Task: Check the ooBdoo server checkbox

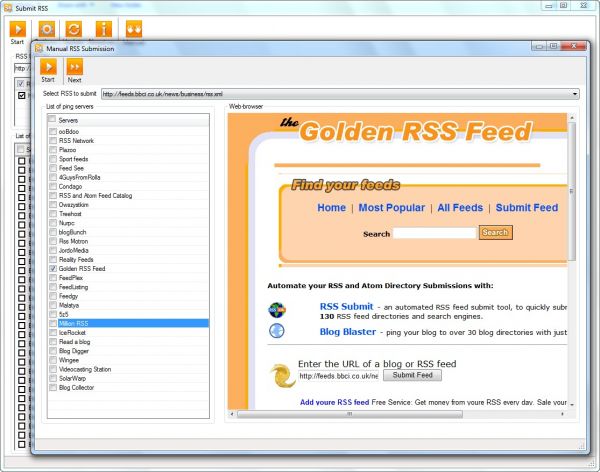Action: coord(53,131)
